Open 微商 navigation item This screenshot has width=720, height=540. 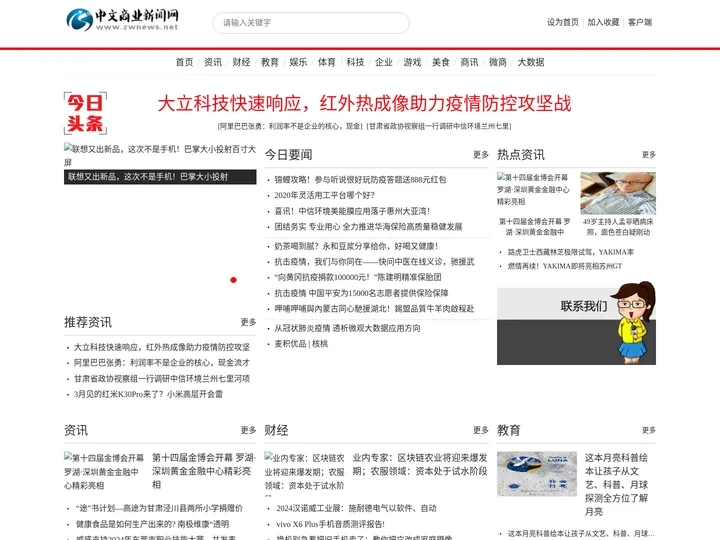pos(498,62)
